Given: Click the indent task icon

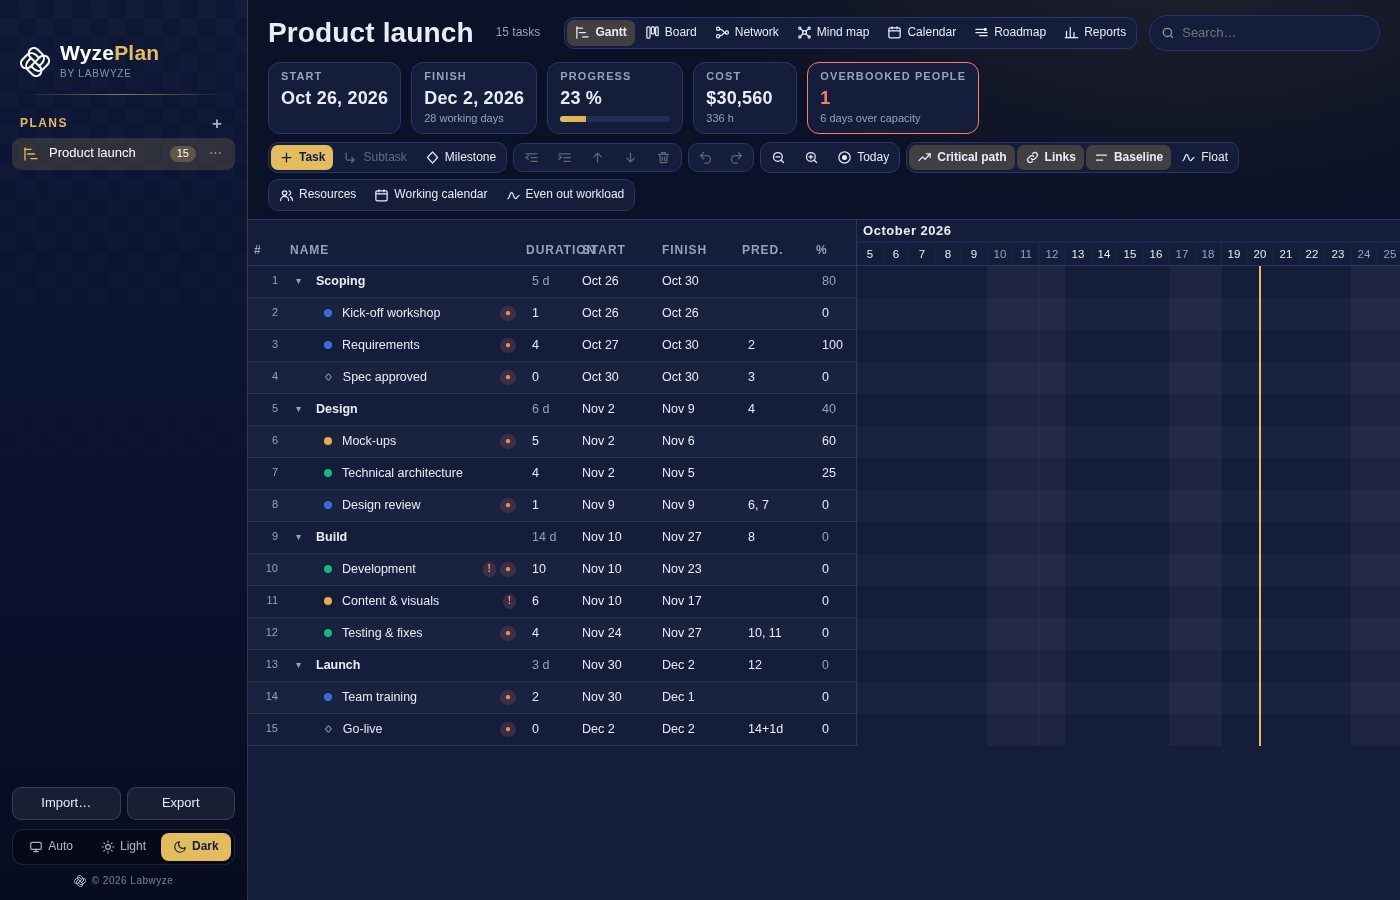Looking at the screenshot, I should click(x=564, y=158).
